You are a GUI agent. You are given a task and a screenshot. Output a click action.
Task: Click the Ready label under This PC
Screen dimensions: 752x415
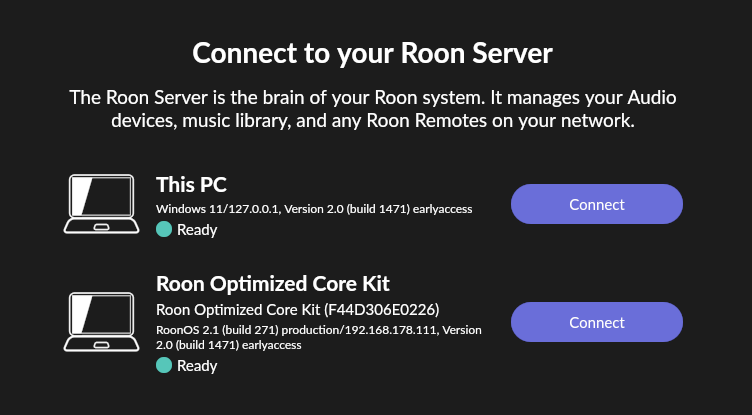(x=197, y=230)
